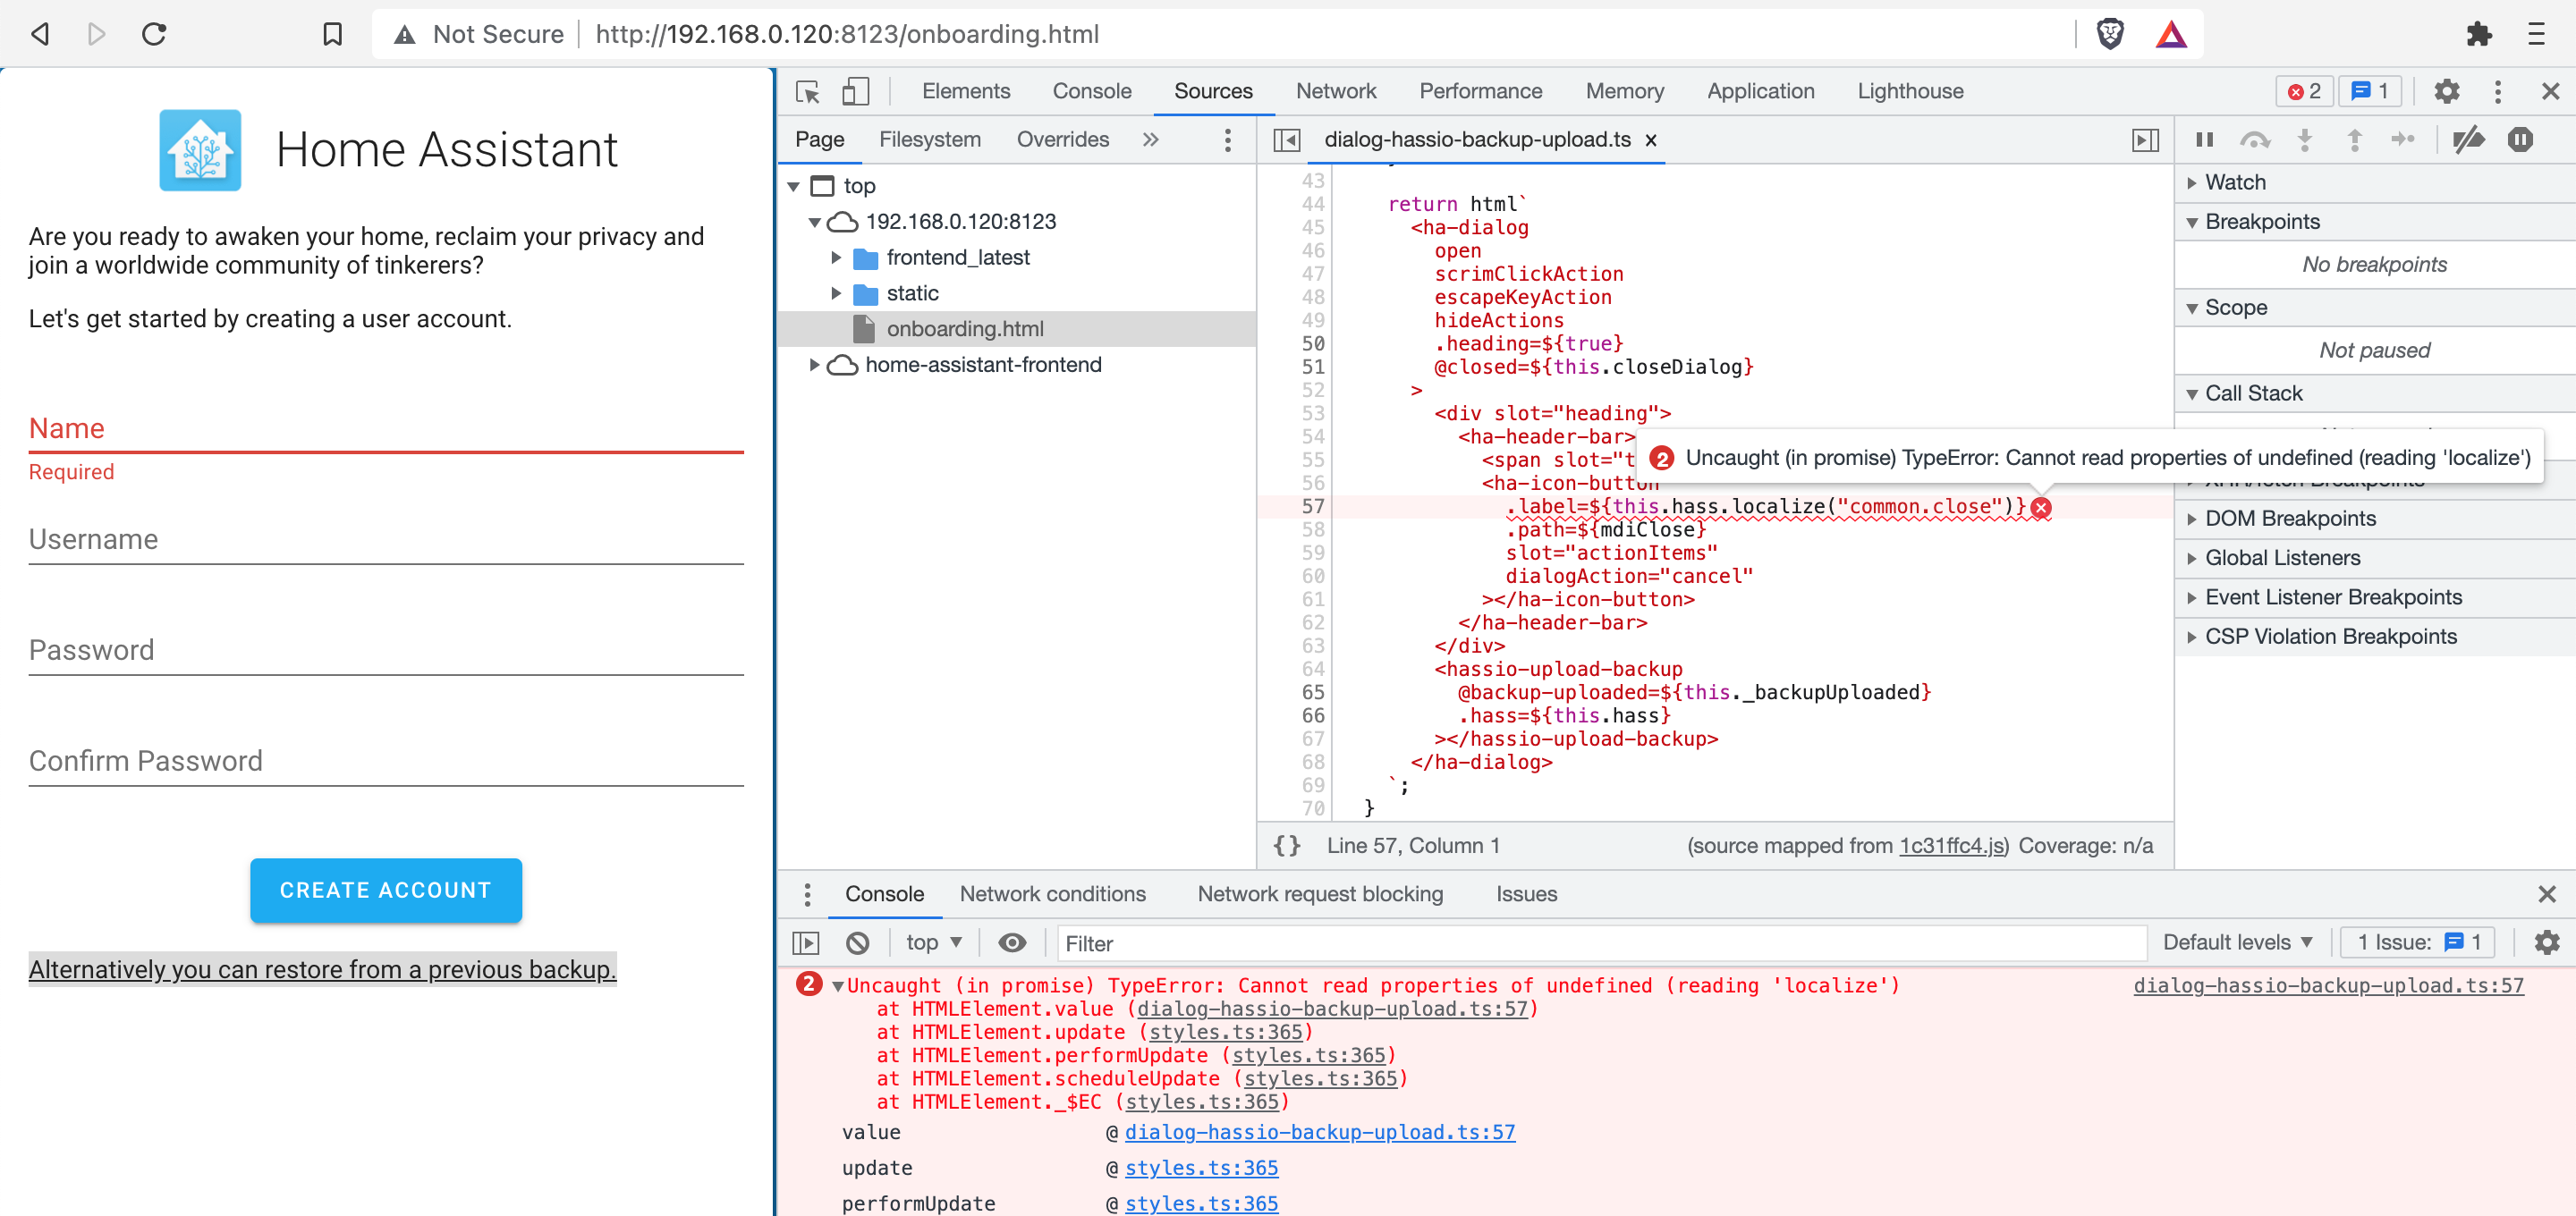Open the pretty-print braces formatter
This screenshot has height=1216, width=2576.
1288,845
